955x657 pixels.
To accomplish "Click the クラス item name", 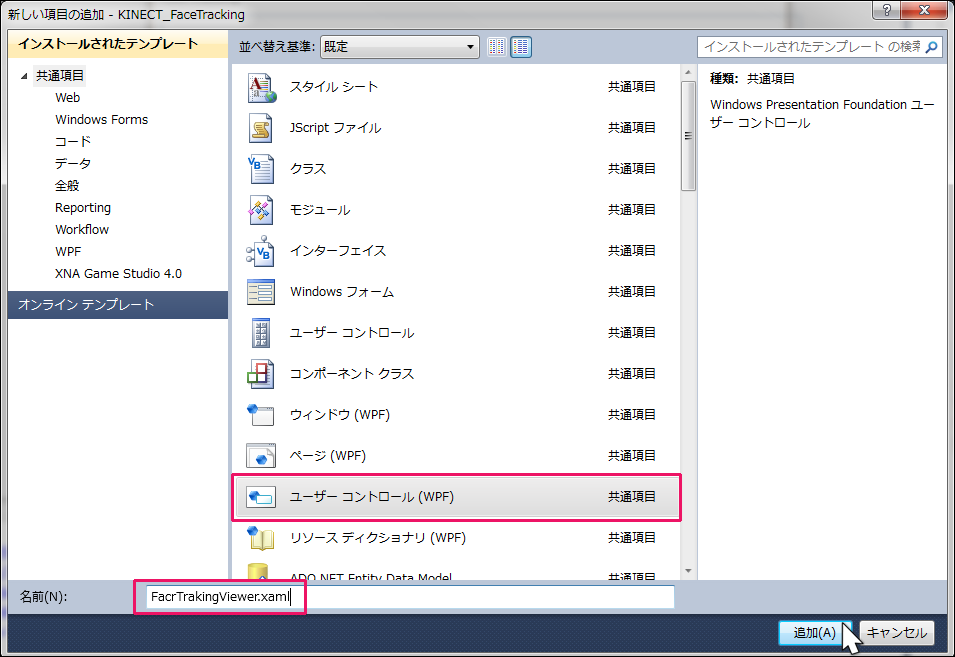I will tap(308, 169).
